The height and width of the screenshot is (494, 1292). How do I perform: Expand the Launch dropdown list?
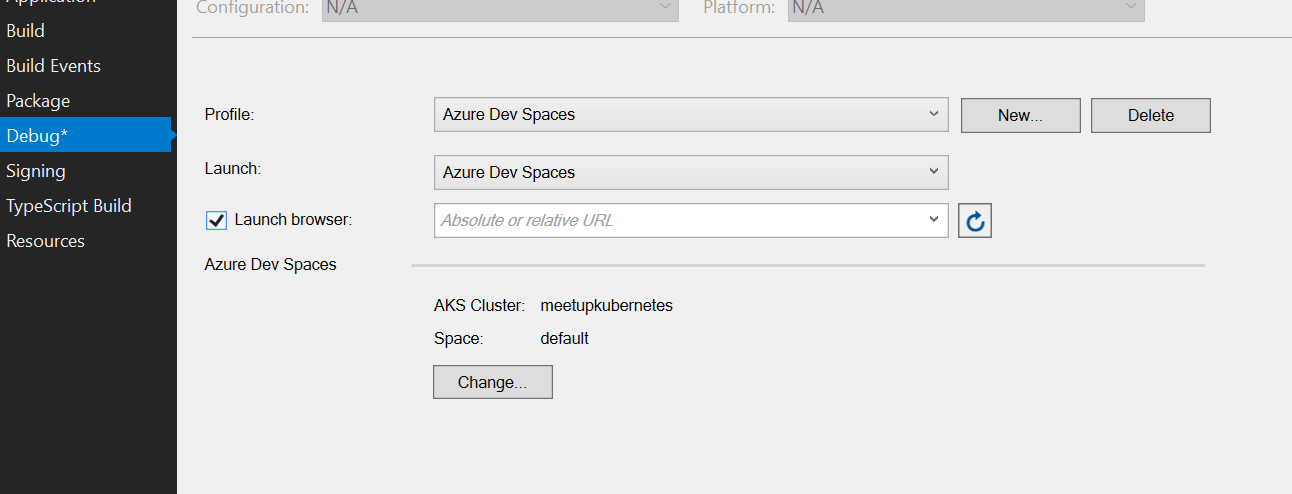[690, 172]
